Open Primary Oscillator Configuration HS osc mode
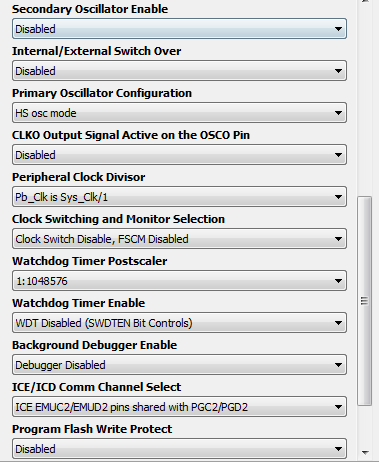 179,113
